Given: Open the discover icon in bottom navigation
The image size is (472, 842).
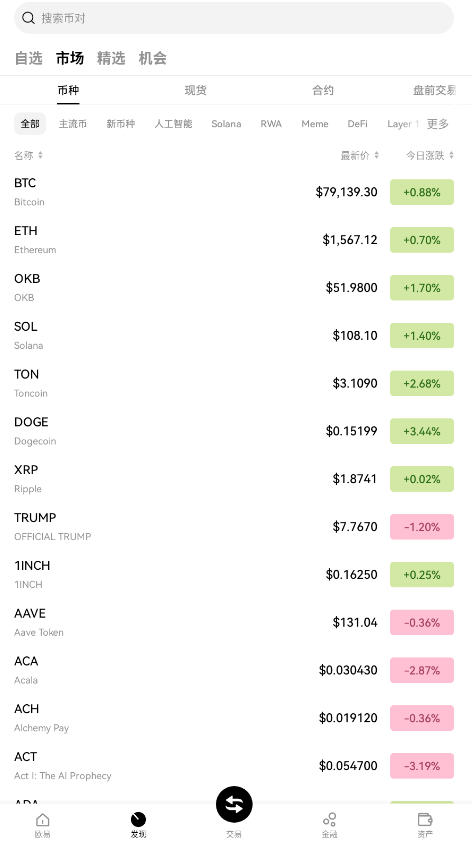Looking at the screenshot, I should (138, 819).
